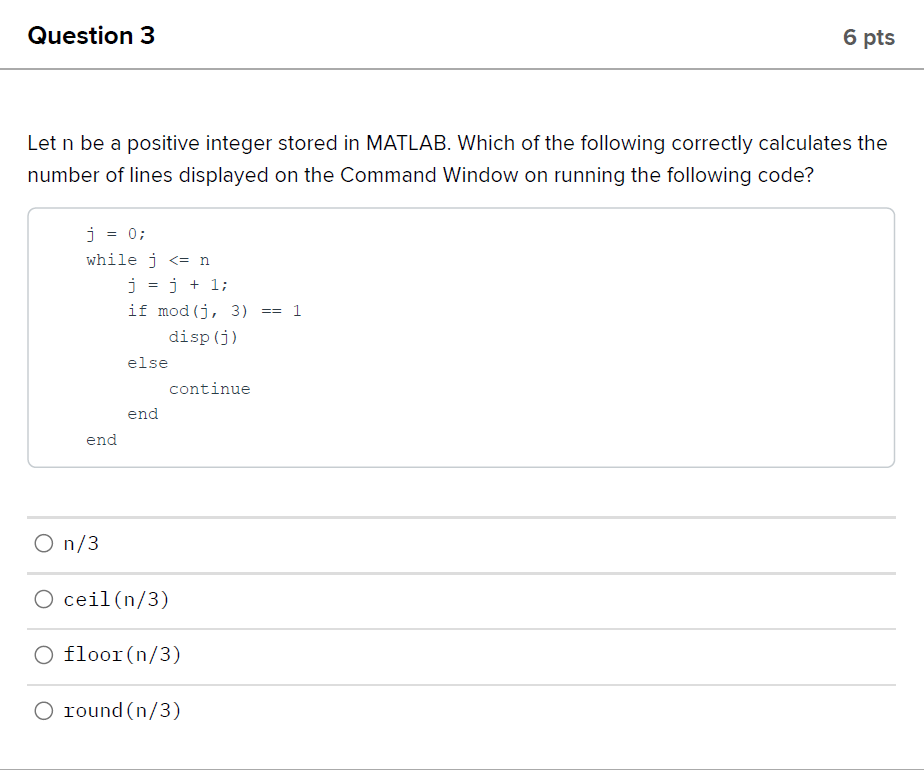The height and width of the screenshot is (770, 924).
Task: Click inside the code snippet box
Action: [460, 335]
